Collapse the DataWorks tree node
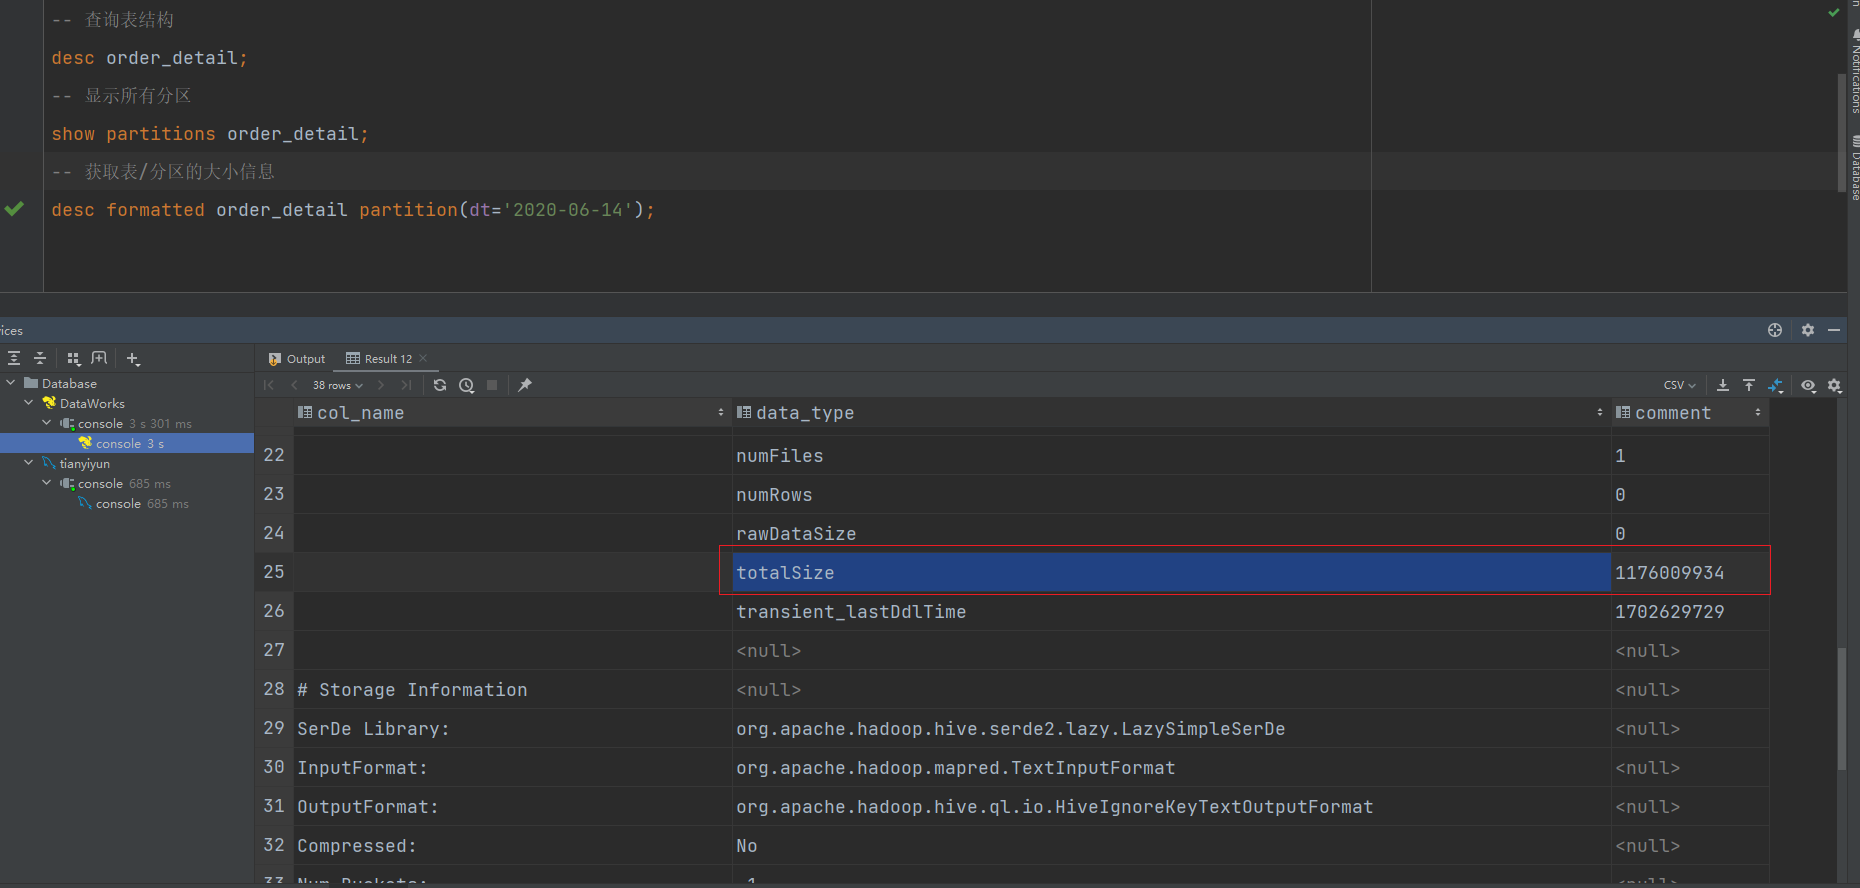Screen dimensions: 1860x888 tap(29, 403)
